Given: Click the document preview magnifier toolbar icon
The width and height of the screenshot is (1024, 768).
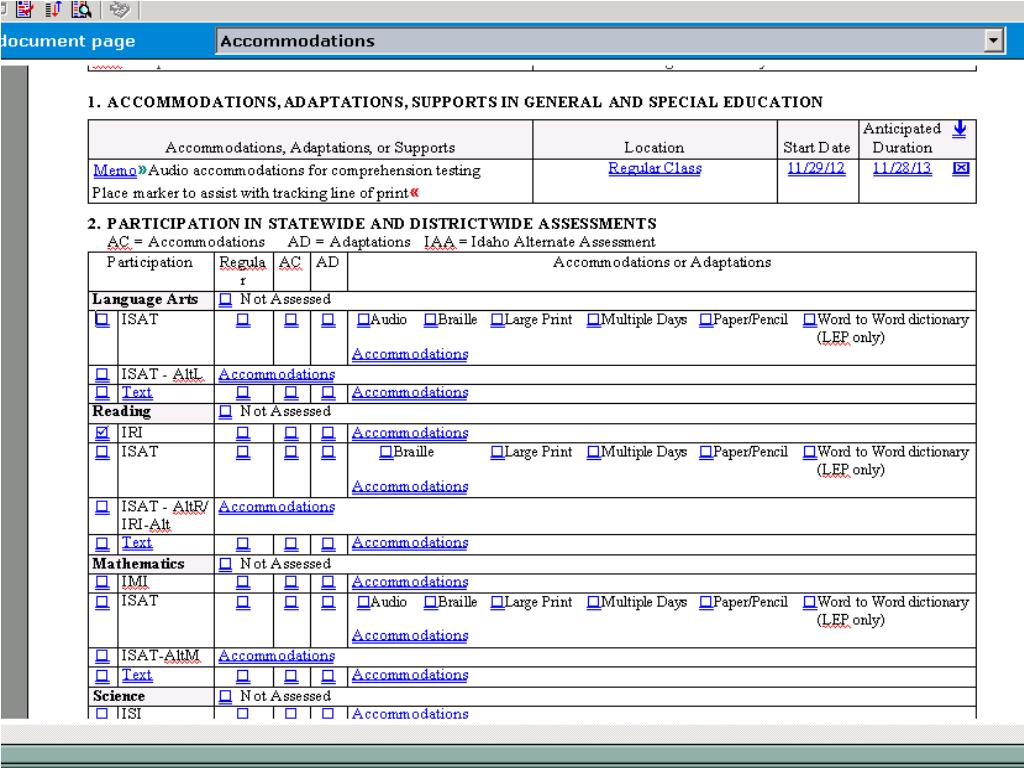Looking at the screenshot, I should [82, 9].
